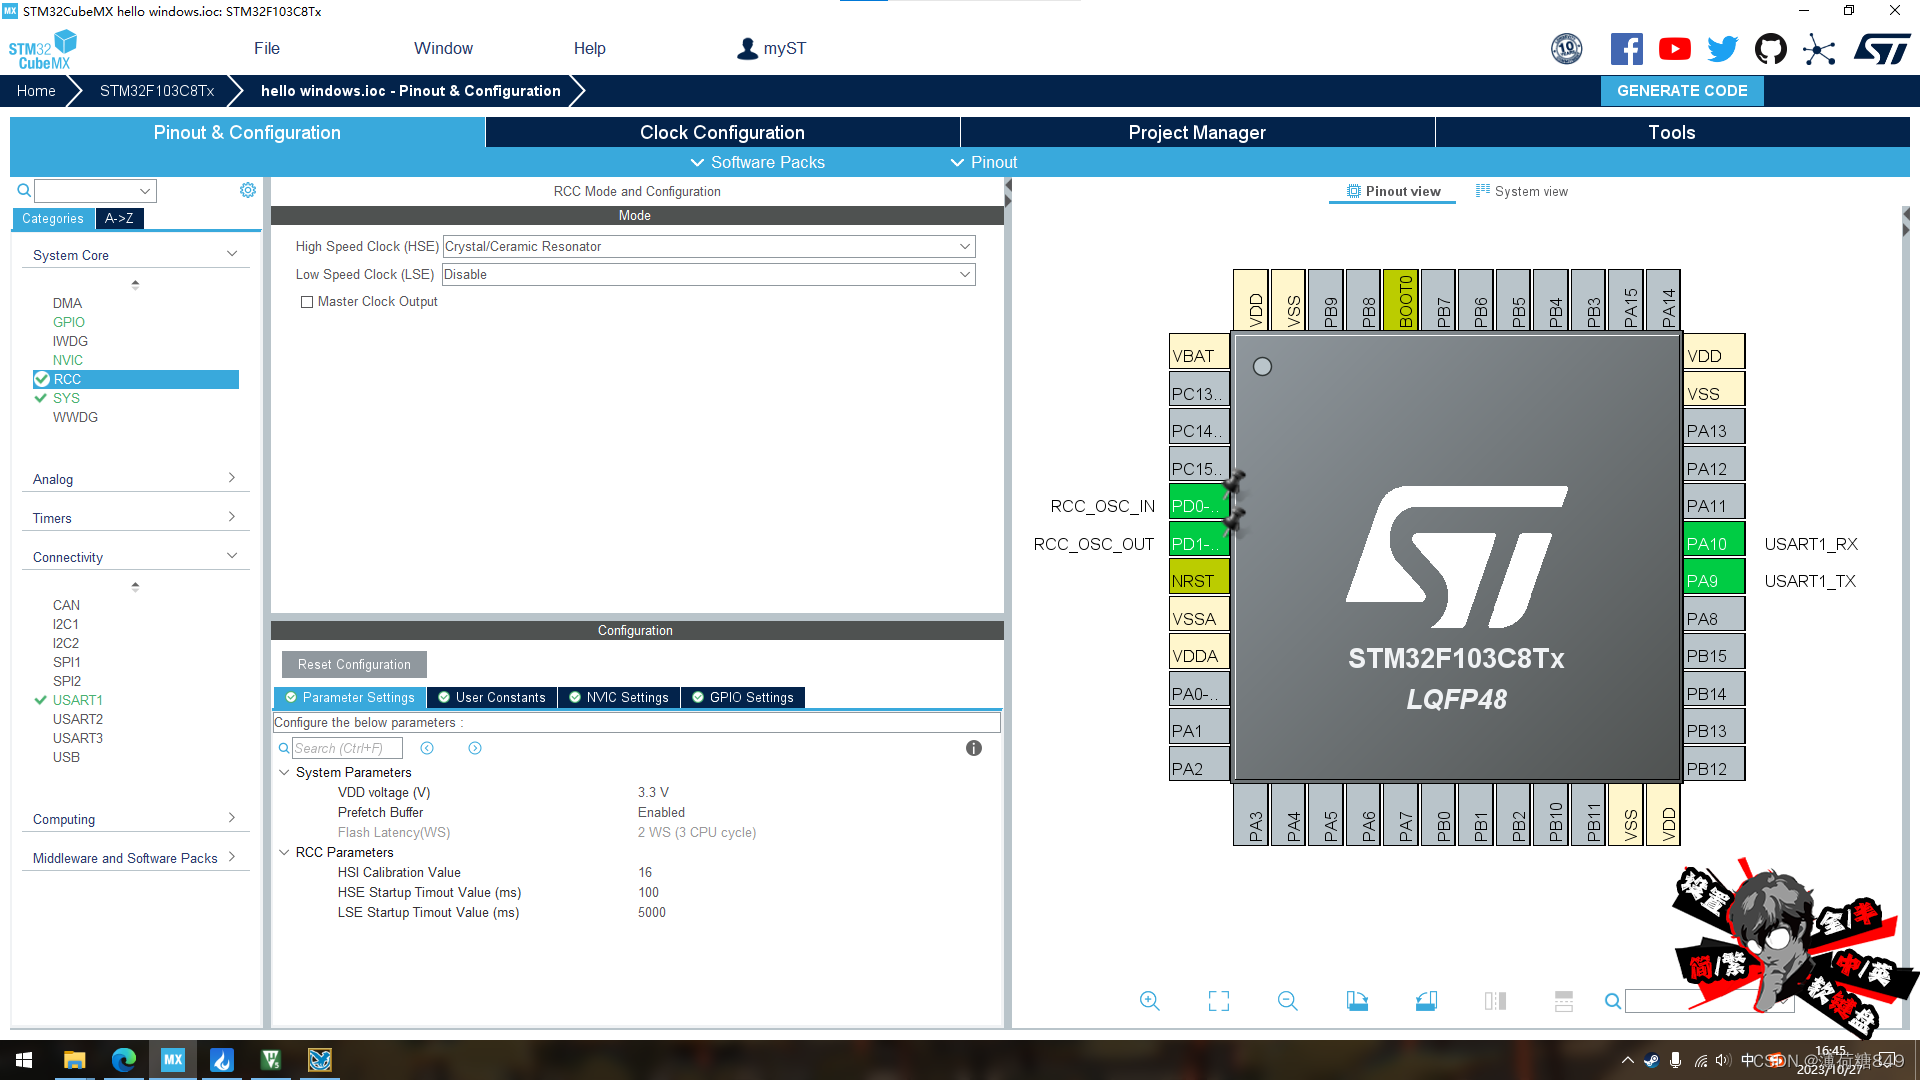Collapse the System Core category
1920x1080 pixels.
pos(231,252)
